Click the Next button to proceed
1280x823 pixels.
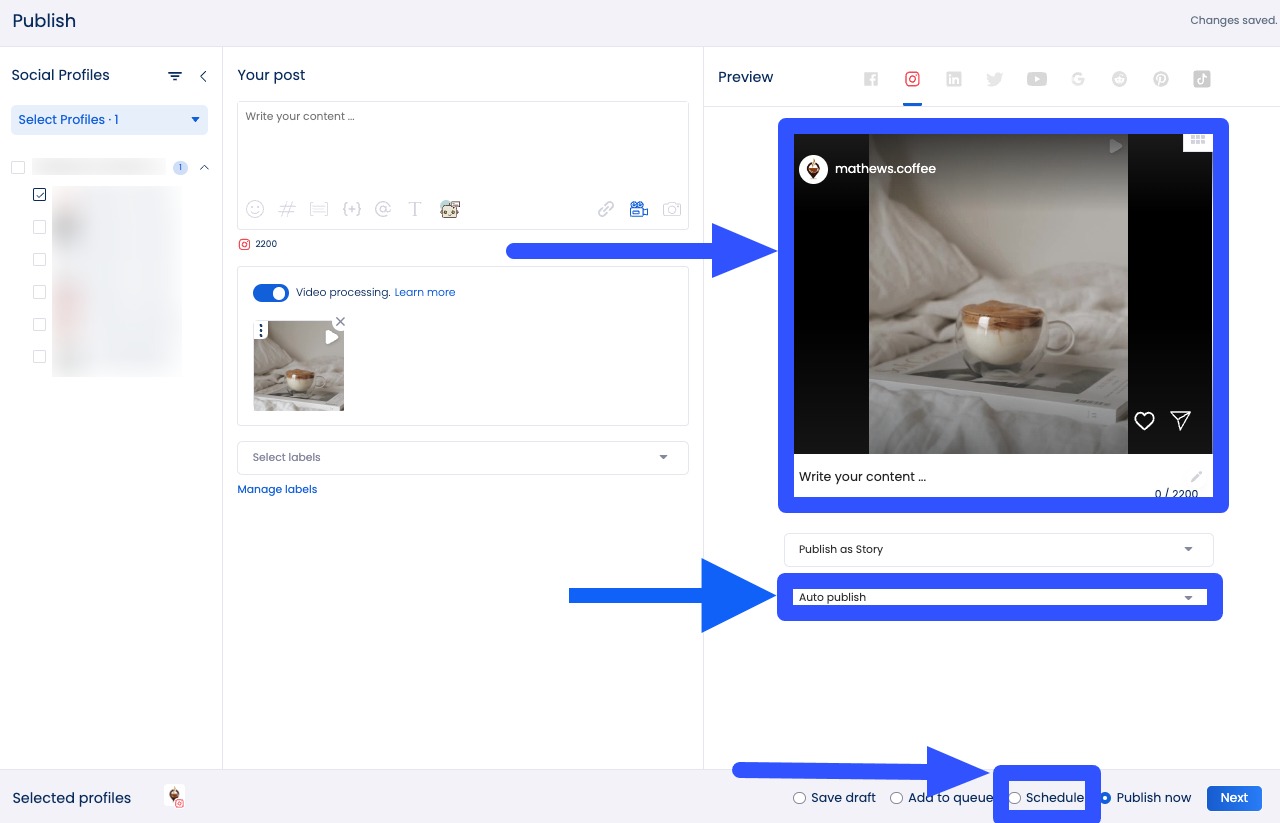tap(1233, 798)
